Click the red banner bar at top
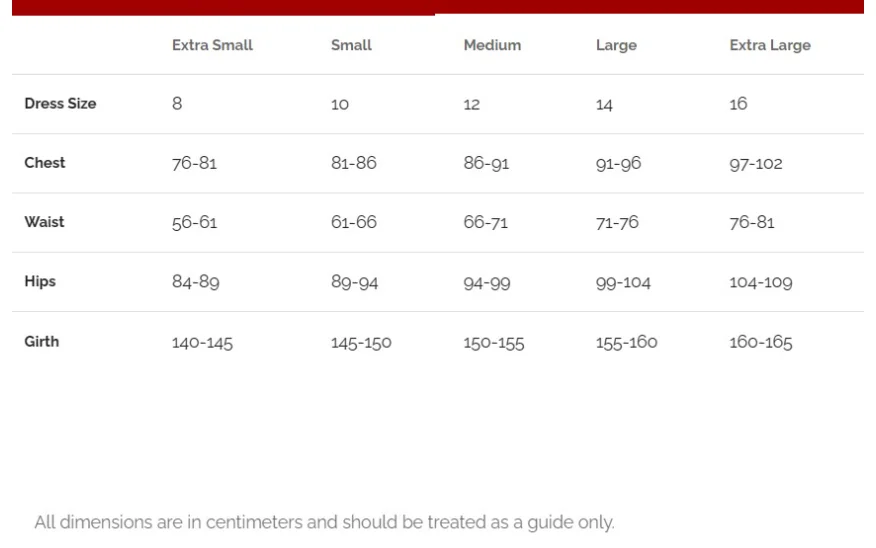Screen dimensions: 876x548 [438, 7]
